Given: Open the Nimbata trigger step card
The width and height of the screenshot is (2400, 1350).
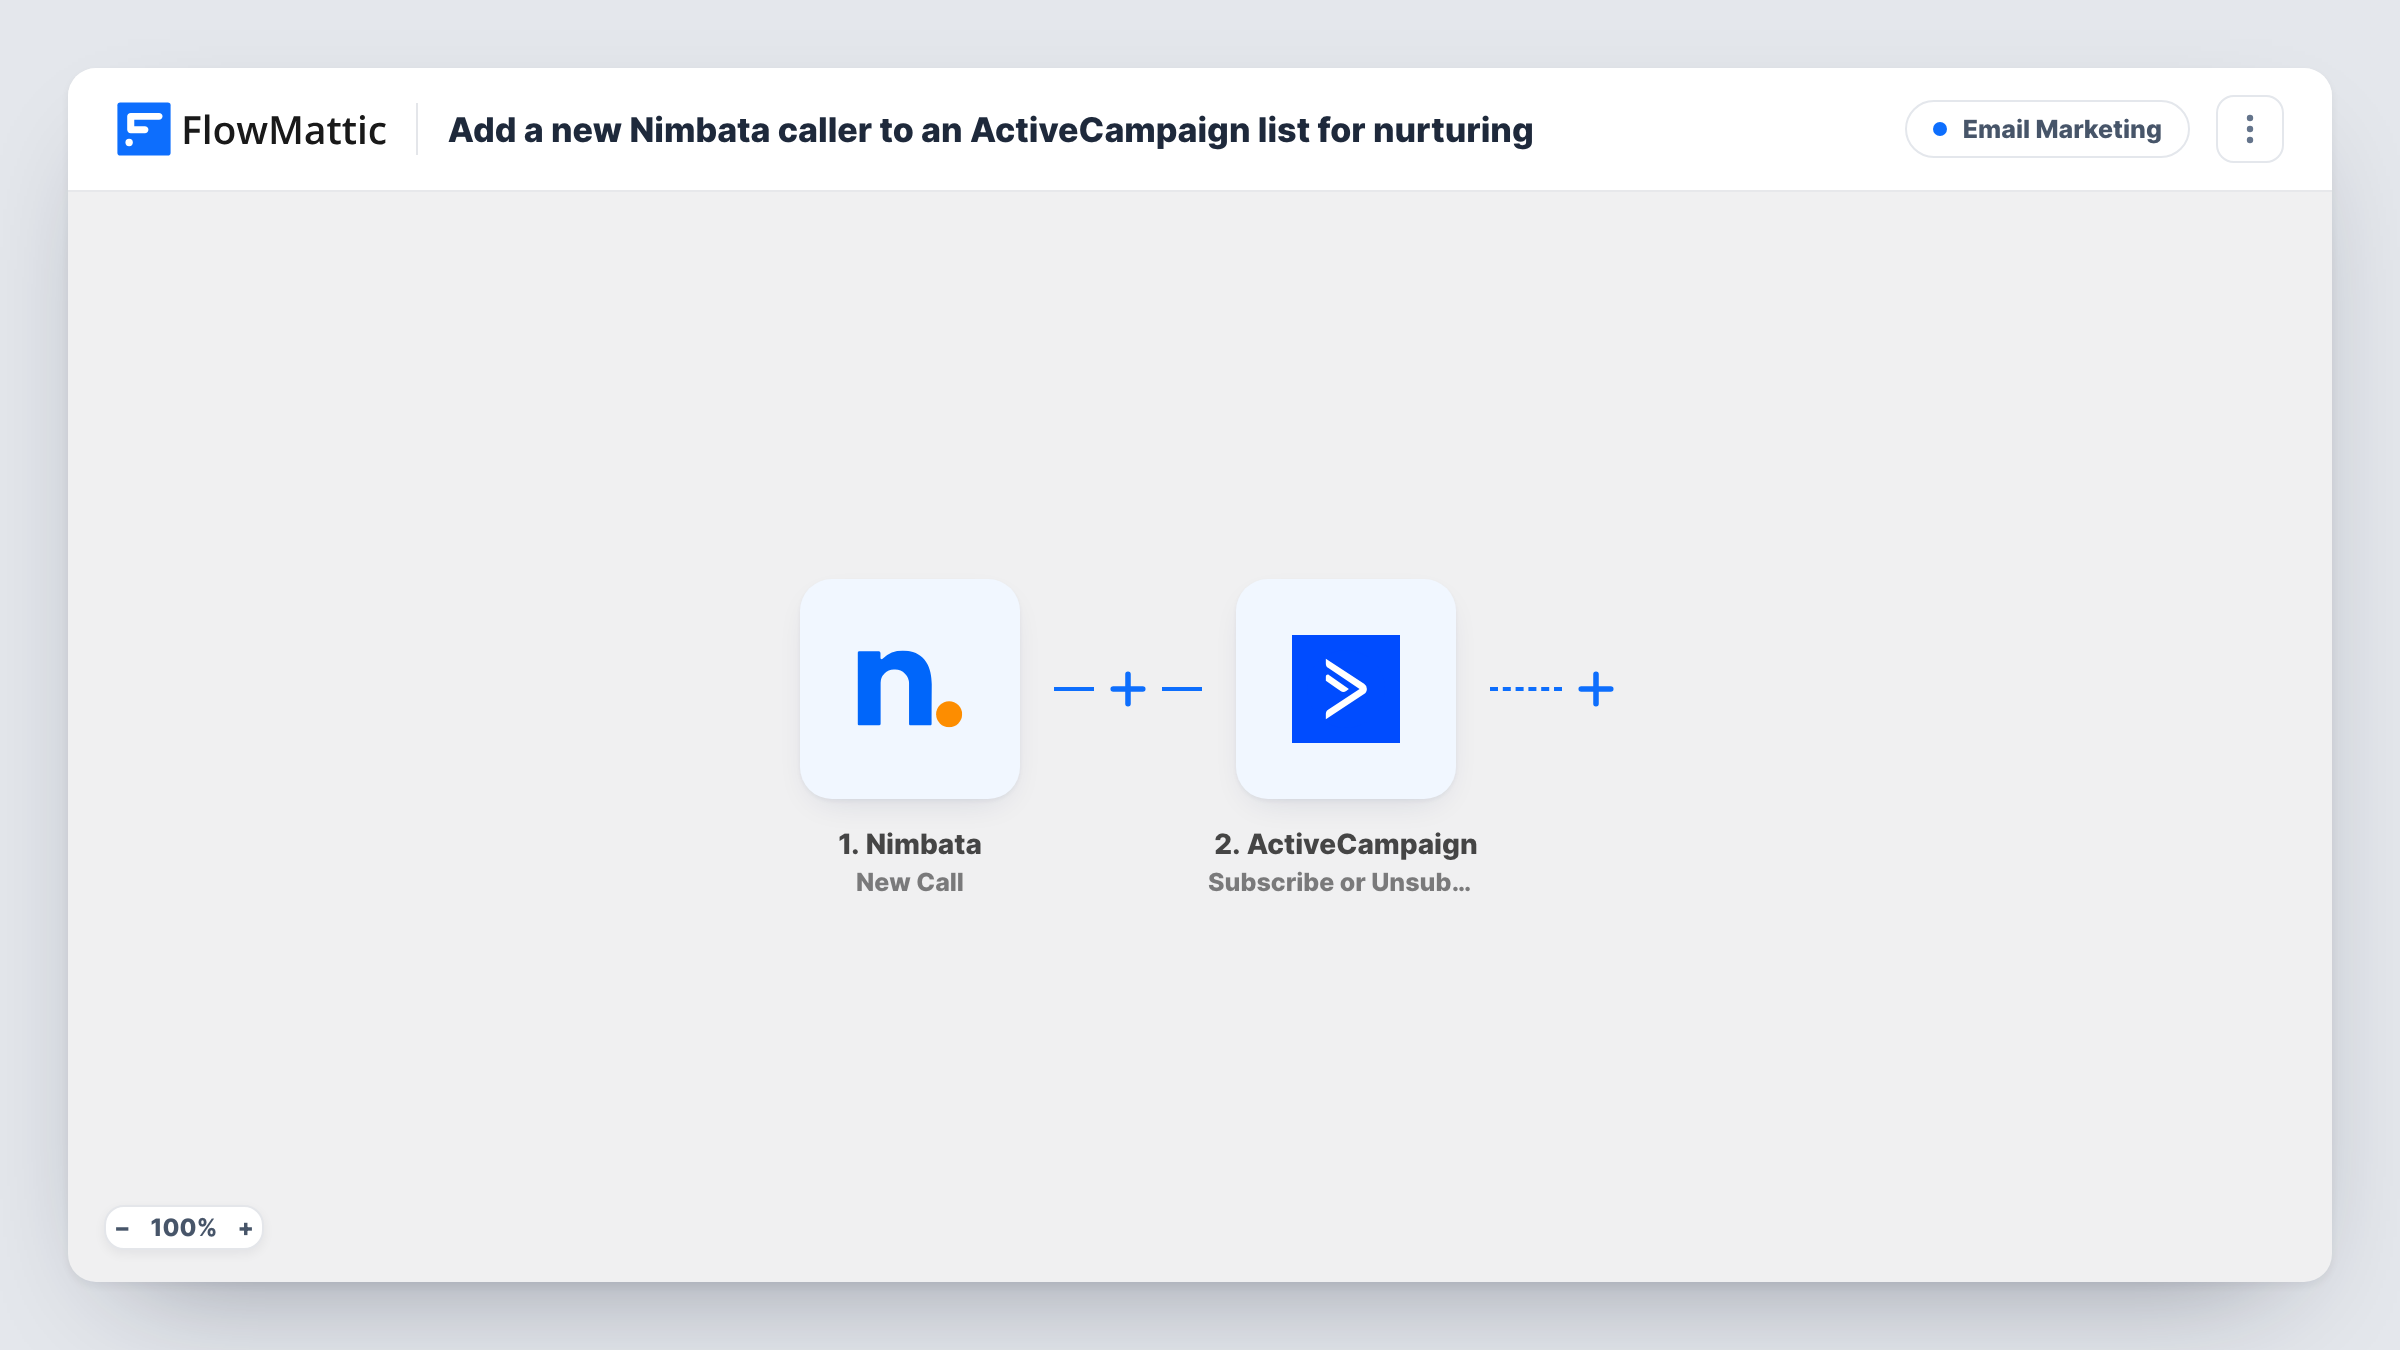Looking at the screenshot, I should click(x=910, y=689).
